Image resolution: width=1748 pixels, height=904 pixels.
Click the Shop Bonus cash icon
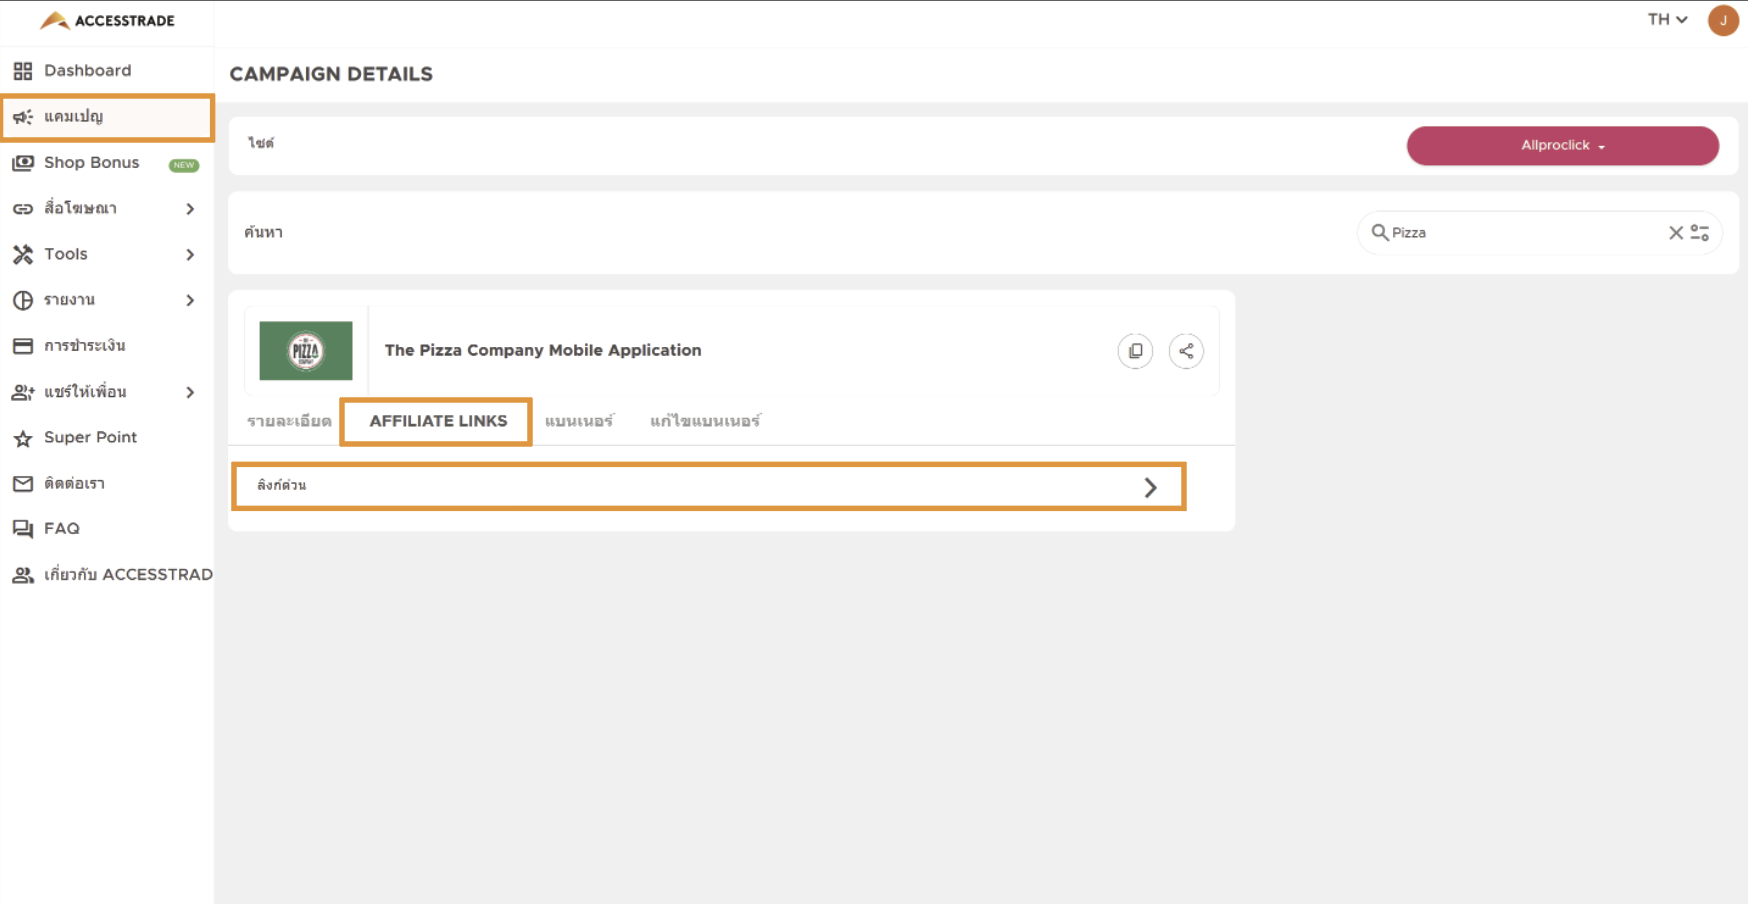(x=23, y=163)
